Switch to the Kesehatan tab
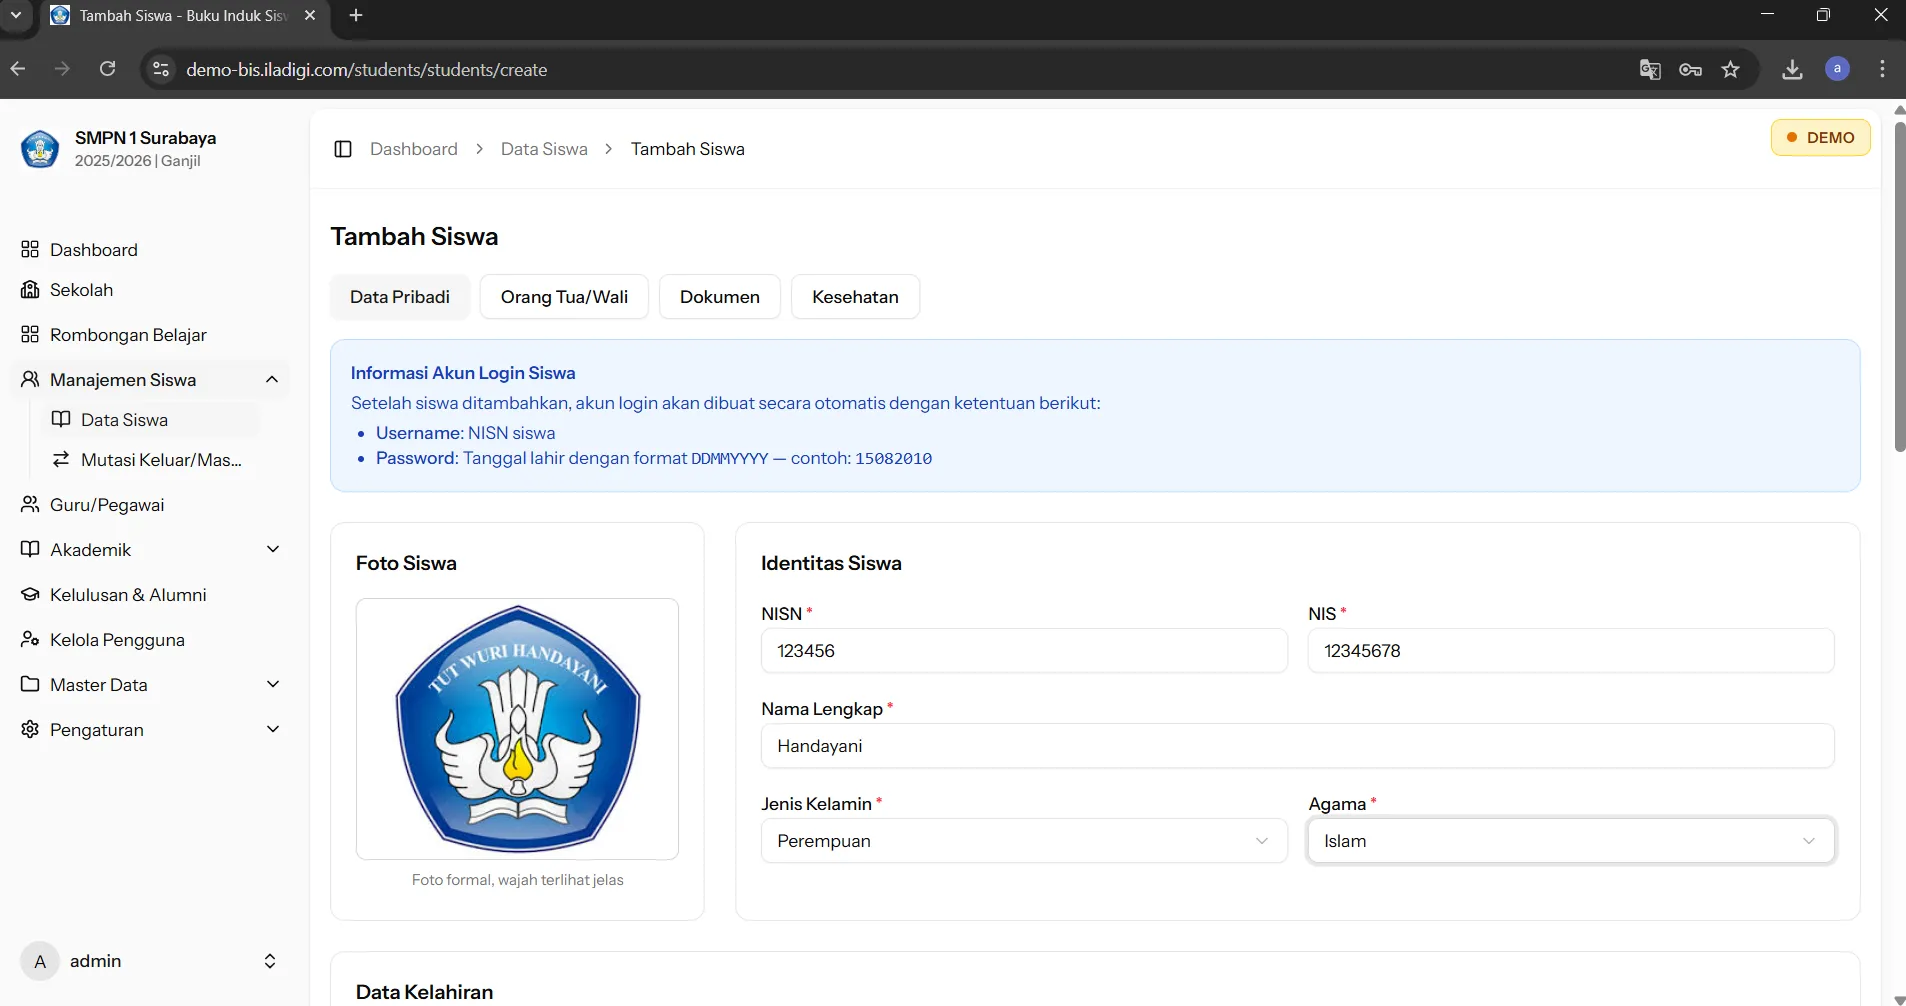 [855, 297]
